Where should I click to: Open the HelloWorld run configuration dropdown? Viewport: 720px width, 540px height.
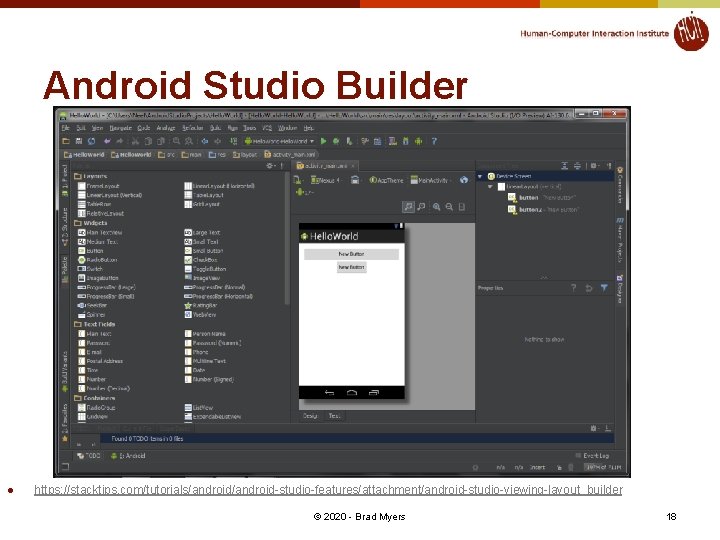click(x=280, y=141)
